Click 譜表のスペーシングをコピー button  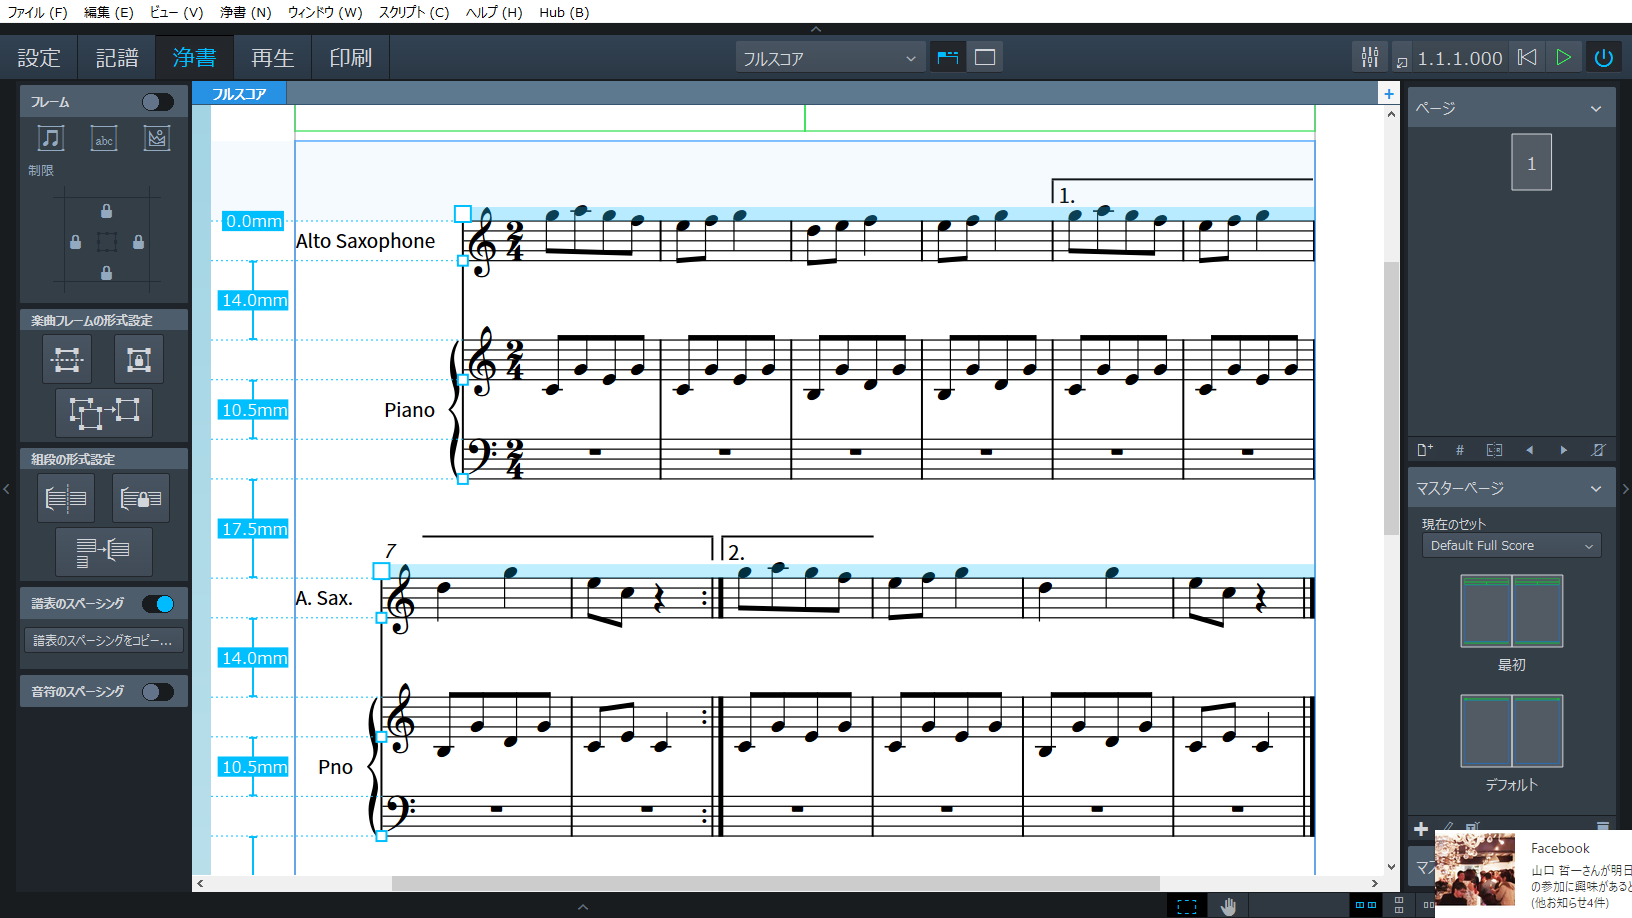click(x=103, y=640)
